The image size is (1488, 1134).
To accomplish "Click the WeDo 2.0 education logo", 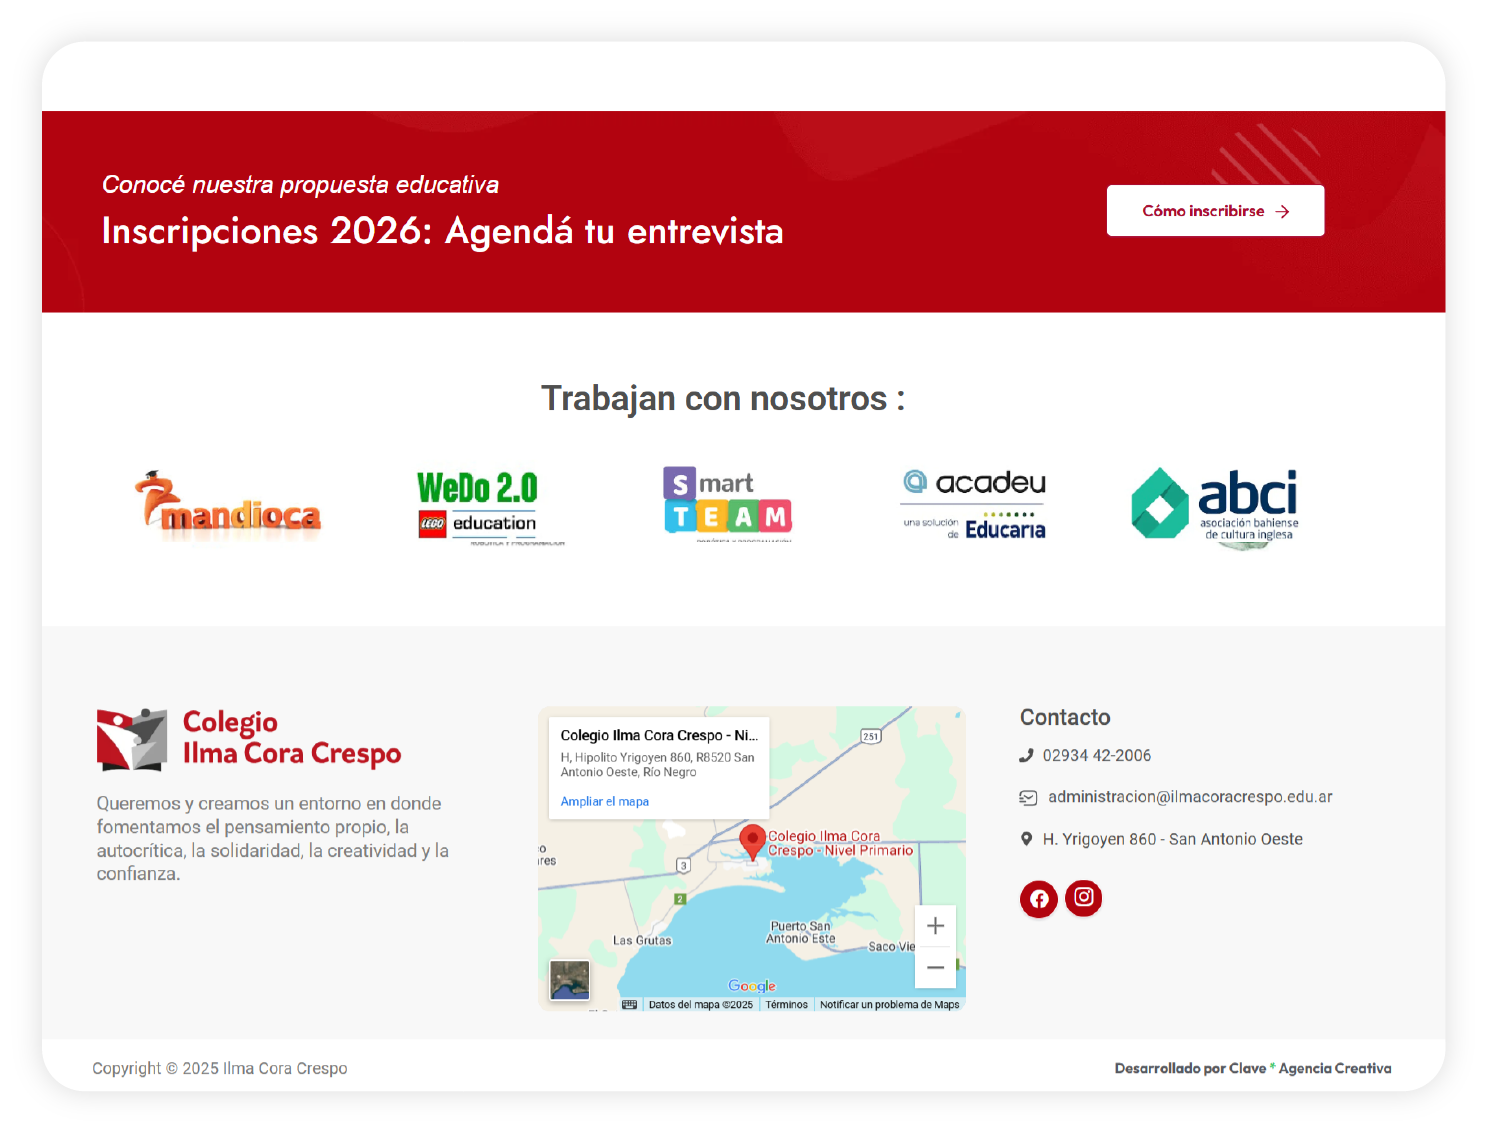I will (480, 505).
